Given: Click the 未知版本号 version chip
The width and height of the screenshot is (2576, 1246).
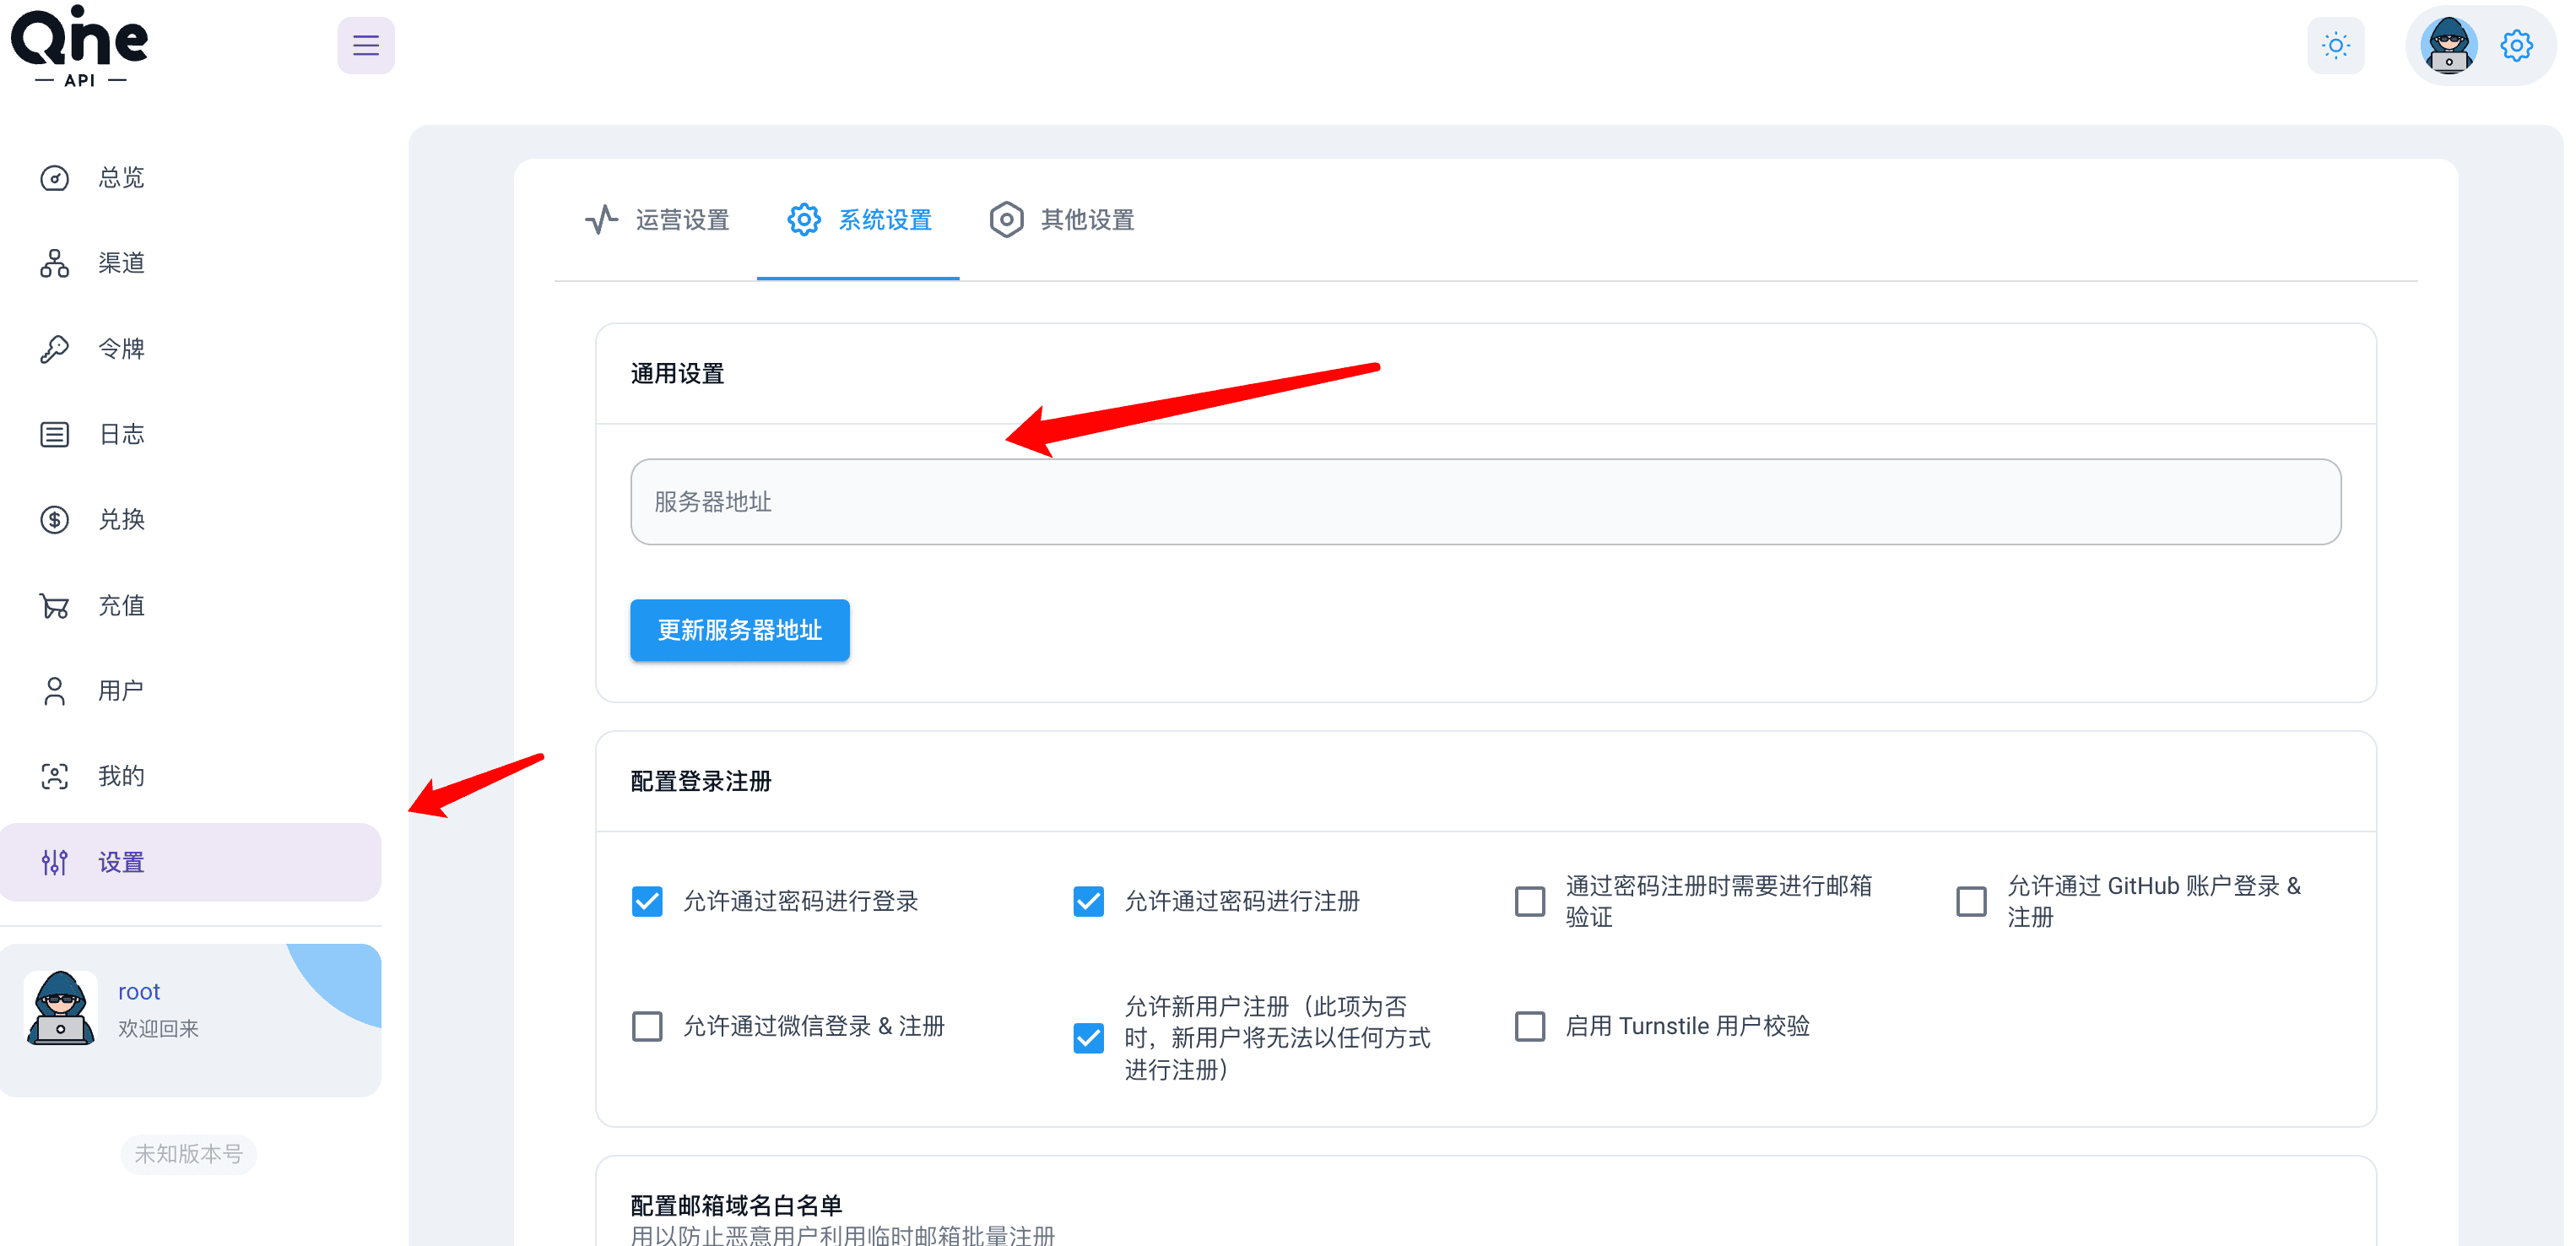Looking at the screenshot, I should point(188,1154).
